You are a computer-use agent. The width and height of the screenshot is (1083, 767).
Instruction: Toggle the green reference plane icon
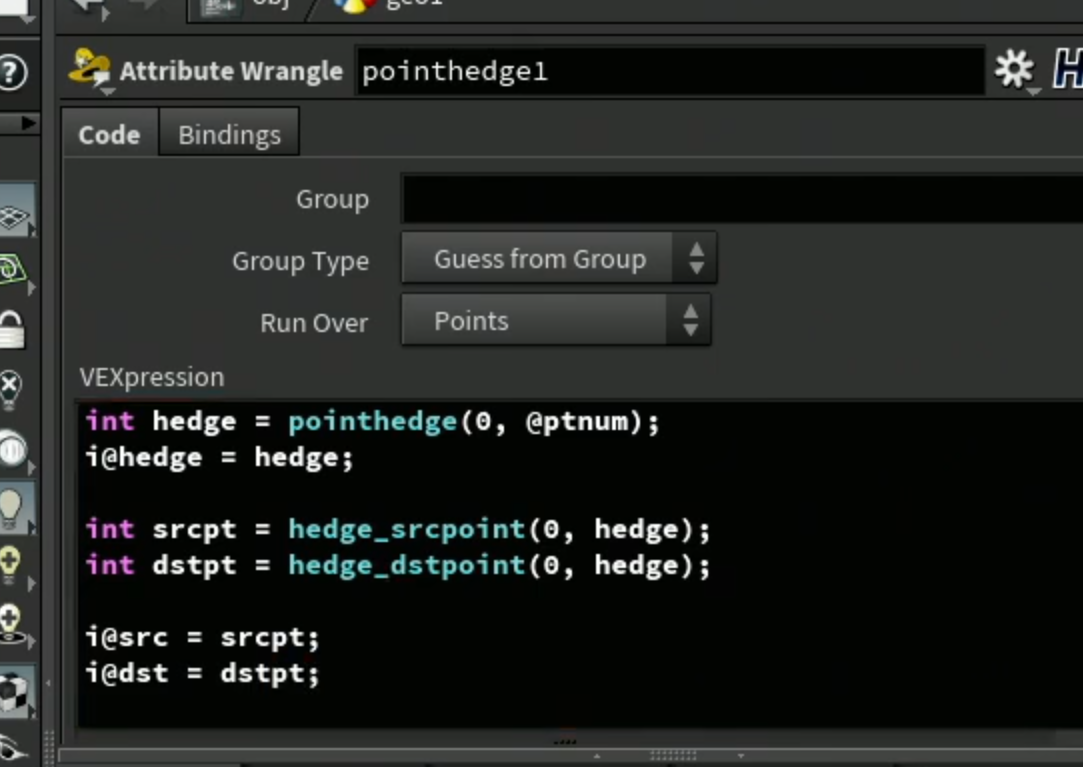click(x=14, y=269)
